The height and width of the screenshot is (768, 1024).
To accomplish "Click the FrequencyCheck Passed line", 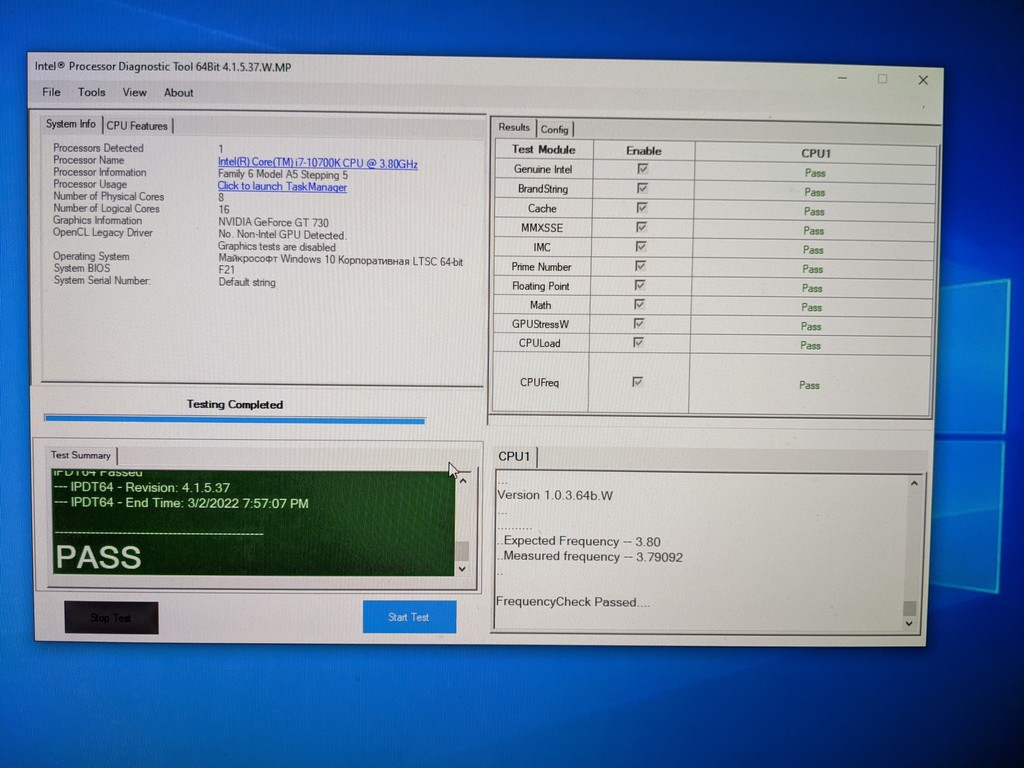I will point(573,602).
